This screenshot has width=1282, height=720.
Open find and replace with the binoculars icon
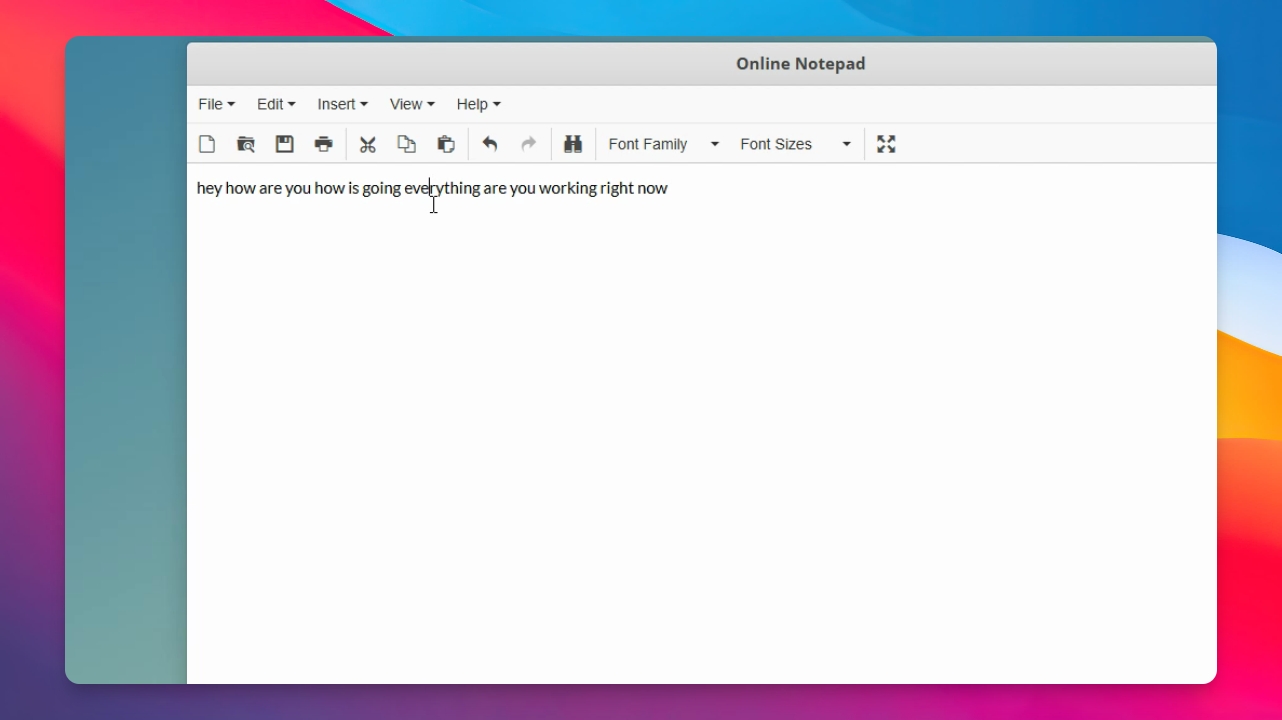point(573,144)
